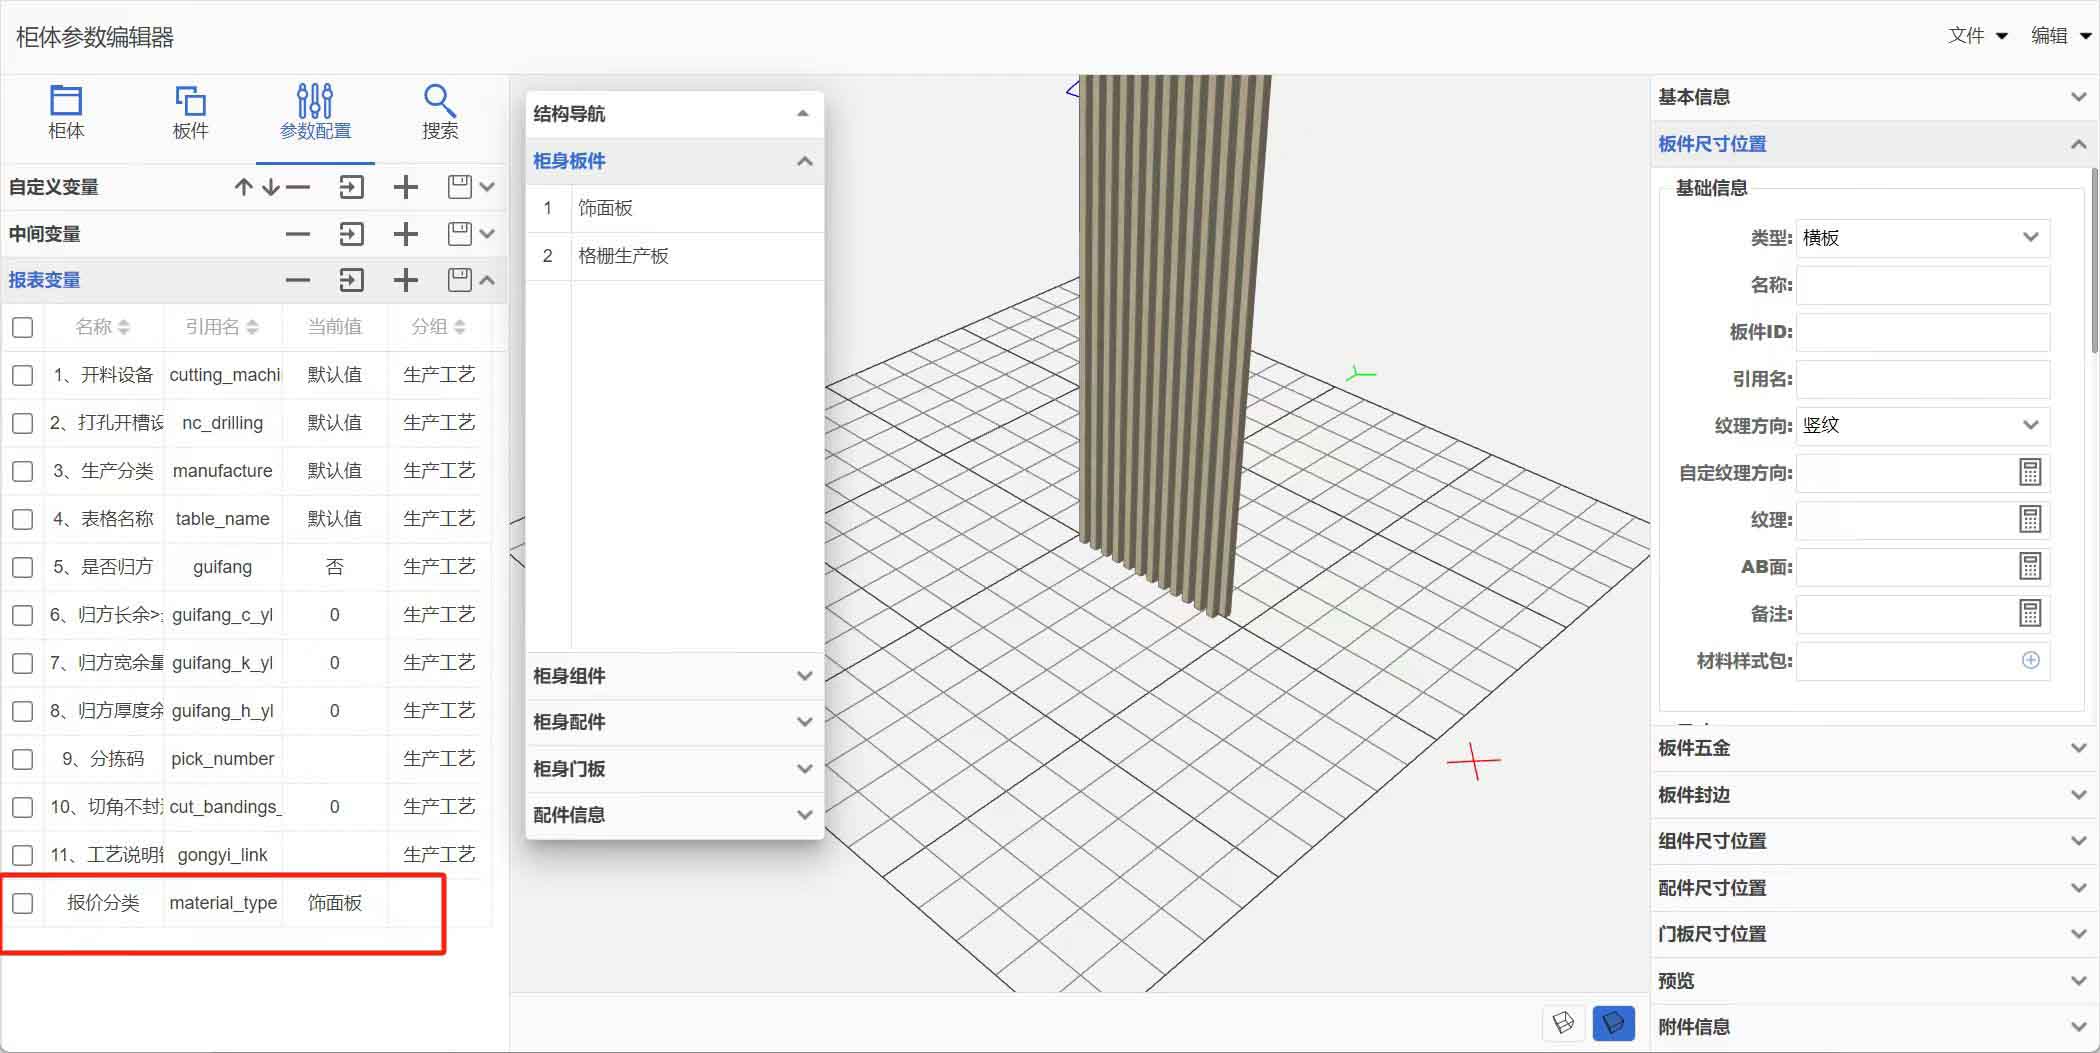This screenshot has width=2100, height=1053.
Task: Tick the checkbox for 5、是否归方
Action: pos(22,567)
